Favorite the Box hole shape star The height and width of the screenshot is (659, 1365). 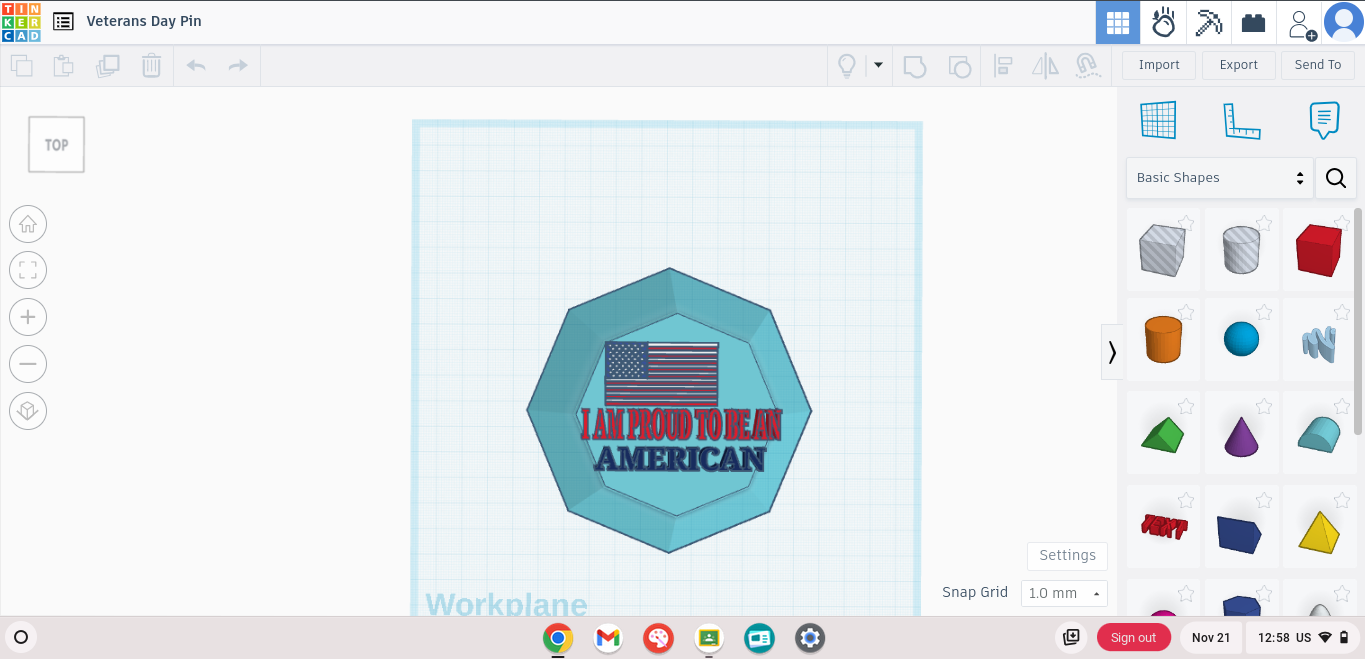1186,222
